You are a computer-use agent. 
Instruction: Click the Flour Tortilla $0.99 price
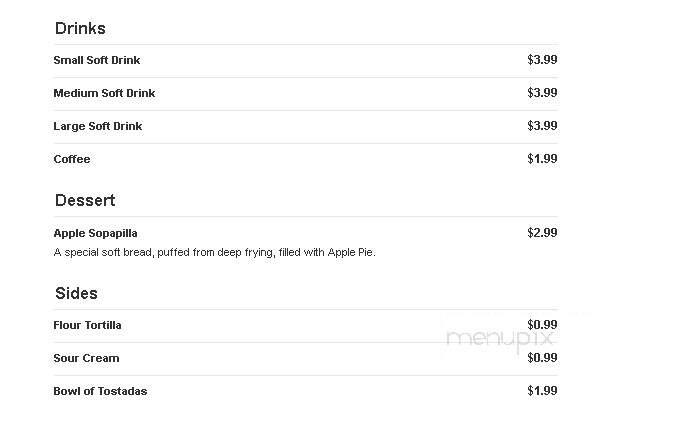click(542, 325)
